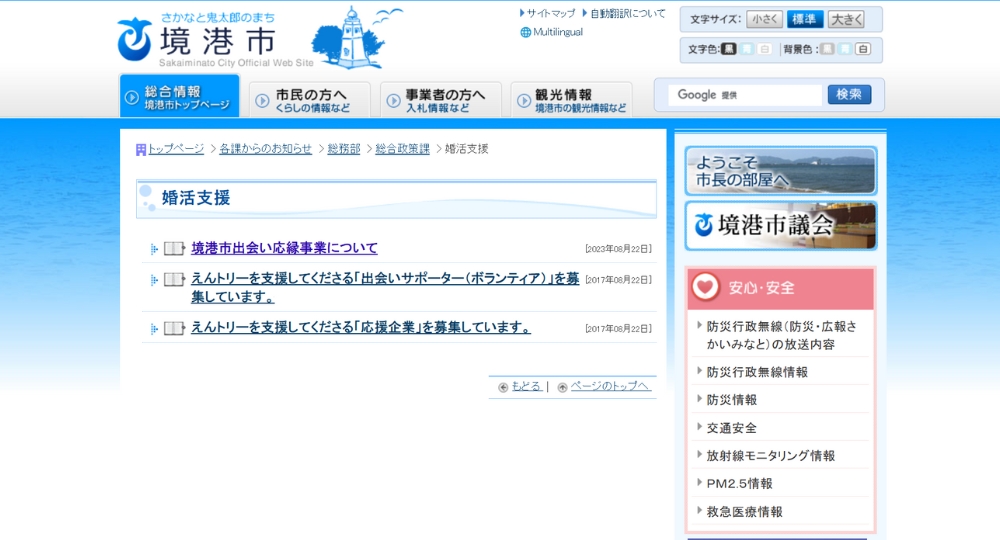Open 防災行政無線情報 link
Image resolution: width=1000 pixels, height=540 pixels.
coord(757,372)
